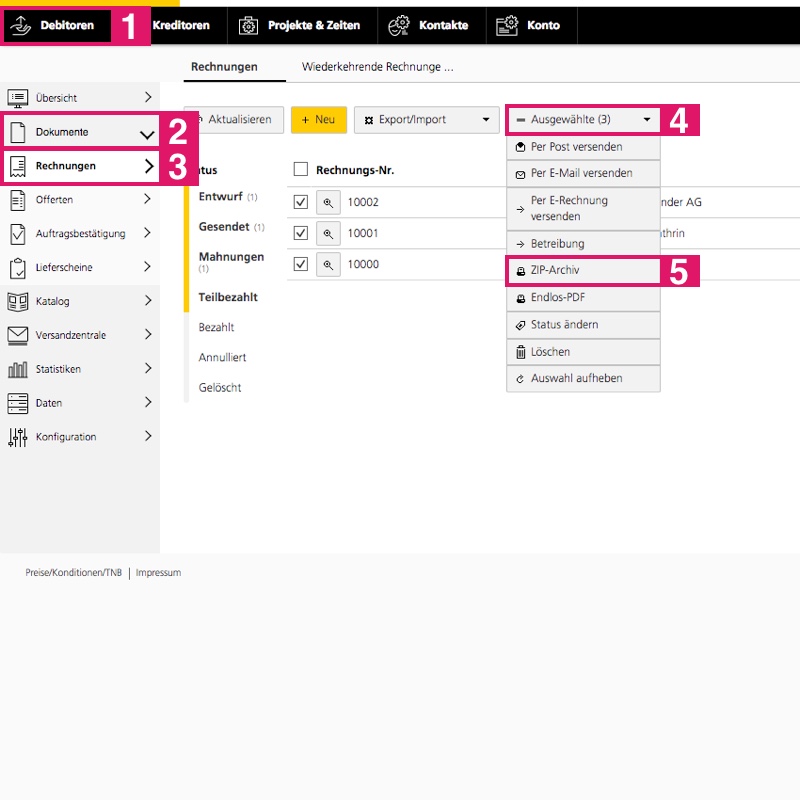This screenshot has height=800, width=800.
Task: Click the Statistiken chart icon
Action: (x=18, y=369)
